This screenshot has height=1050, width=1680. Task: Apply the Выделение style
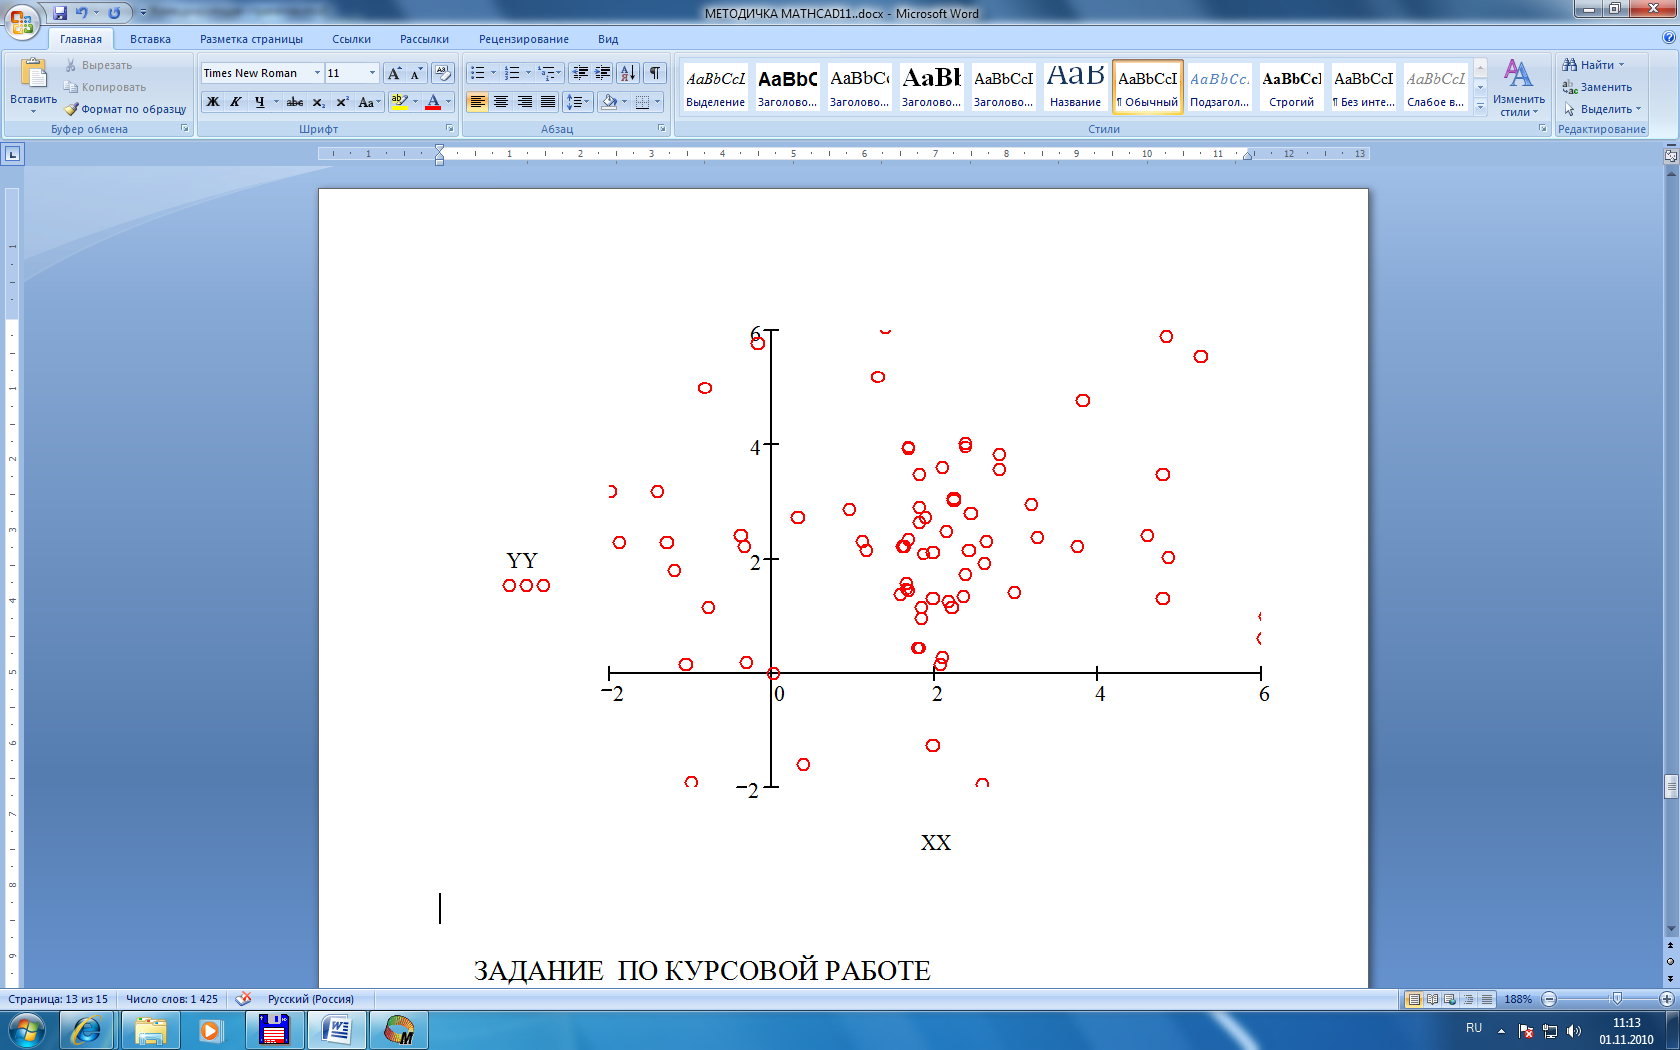(x=716, y=87)
